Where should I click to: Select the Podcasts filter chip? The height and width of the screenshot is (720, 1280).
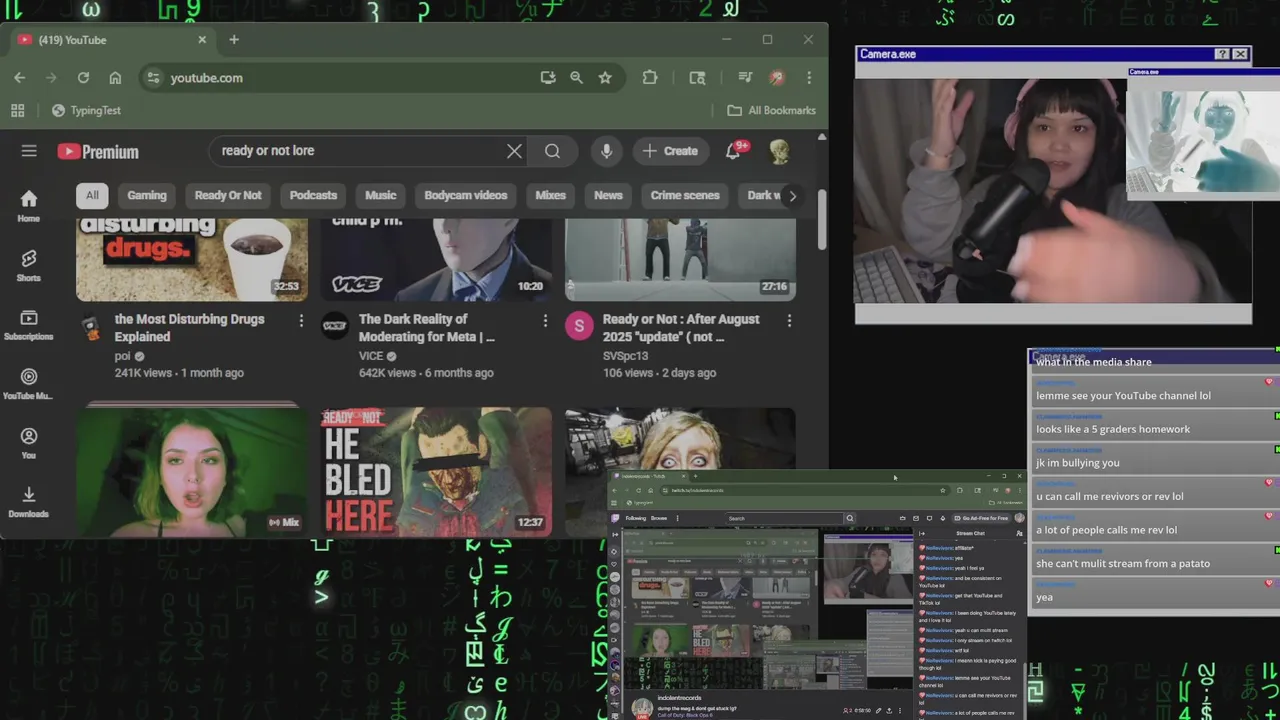313,195
